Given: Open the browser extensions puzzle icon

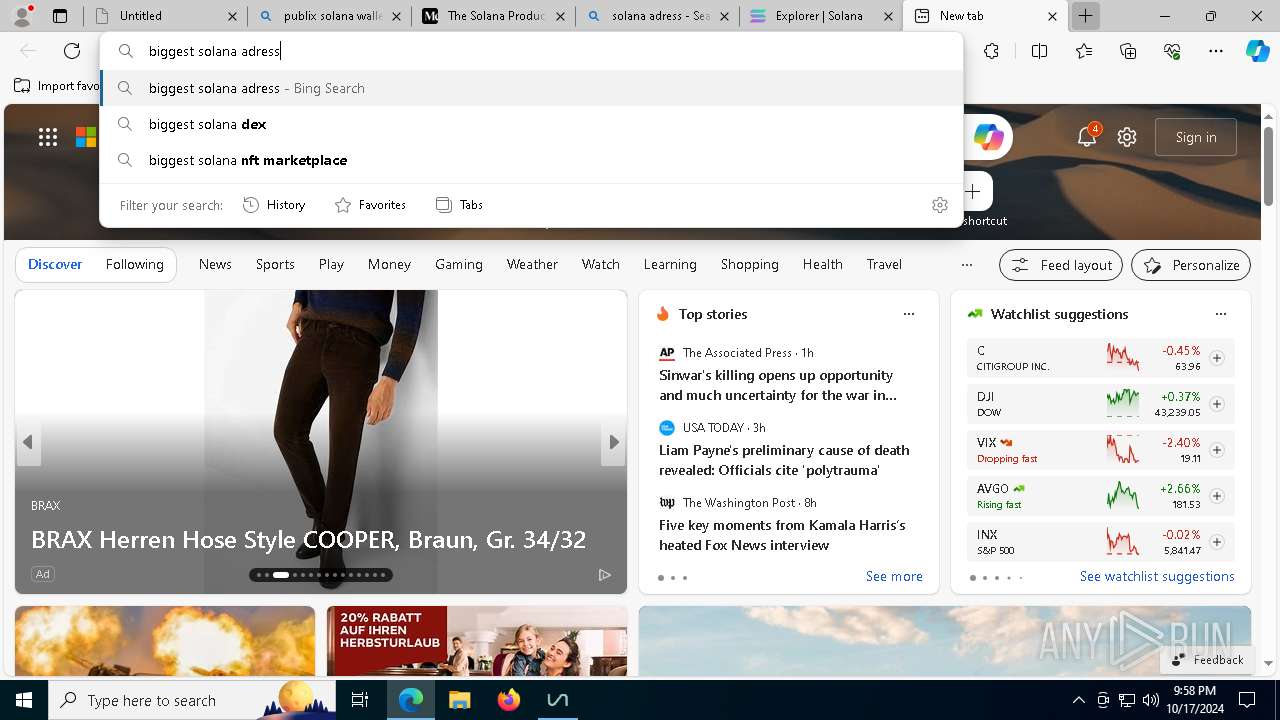Looking at the screenshot, I should point(991,51).
